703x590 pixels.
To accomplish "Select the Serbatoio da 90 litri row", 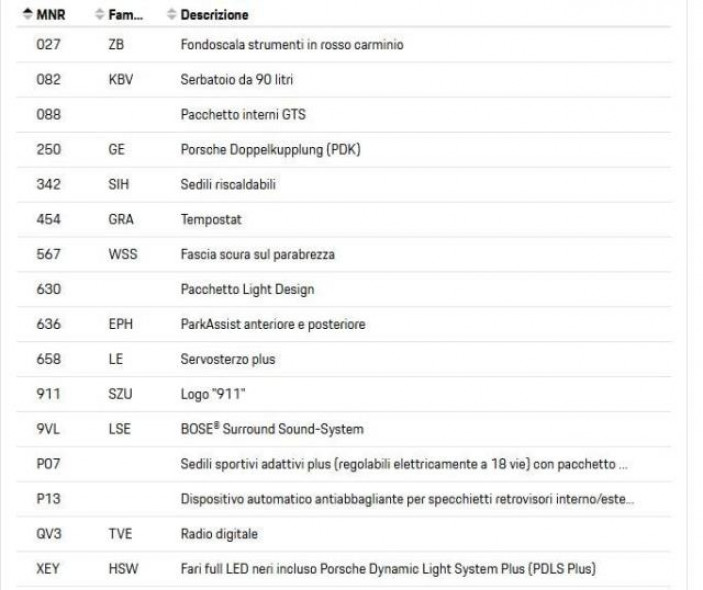I will 344,80.
